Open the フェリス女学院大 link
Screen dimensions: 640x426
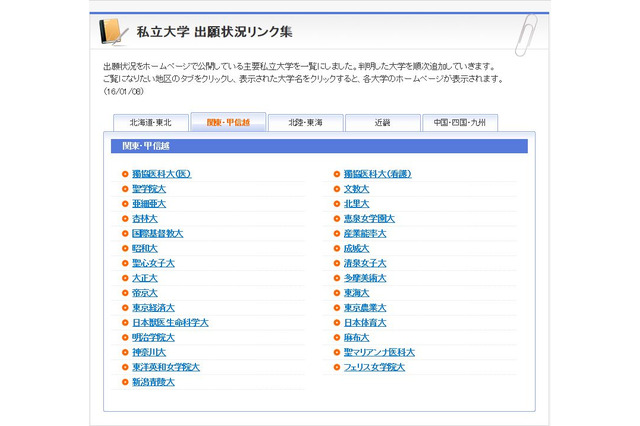click(x=374, y=367)
